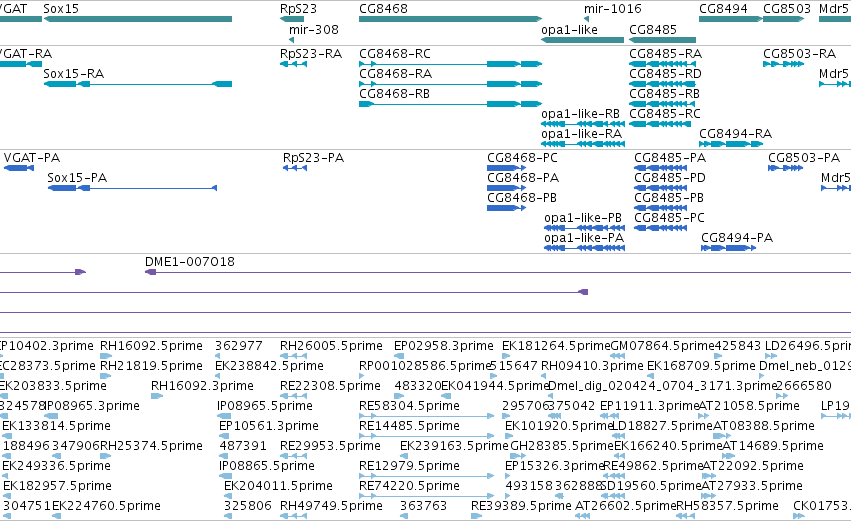The height and width of the screenshot is (521, 851).
Task: Open the EK224760.5prime EST label
Action: (x=106, y=506)
